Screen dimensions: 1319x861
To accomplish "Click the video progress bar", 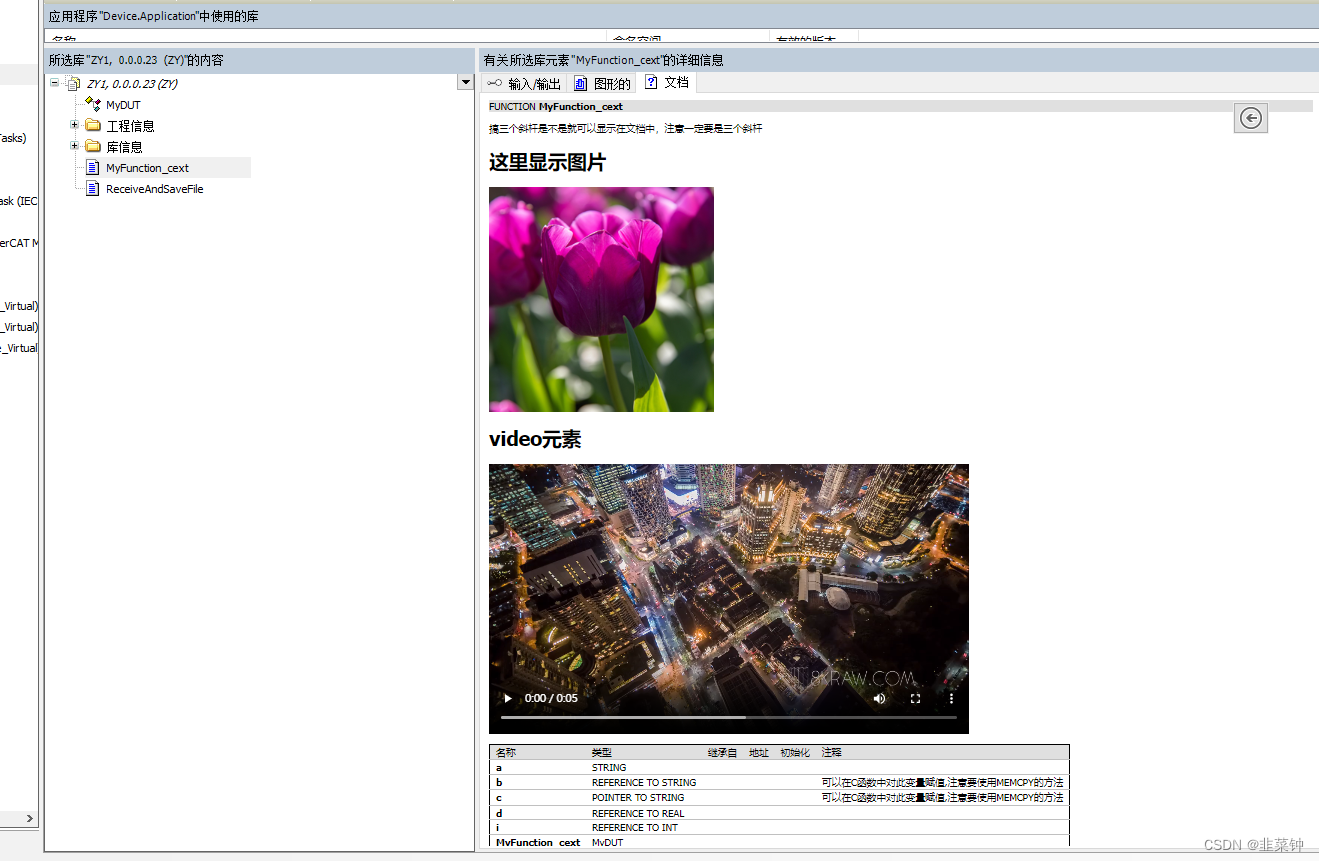I will click(728, 717).
